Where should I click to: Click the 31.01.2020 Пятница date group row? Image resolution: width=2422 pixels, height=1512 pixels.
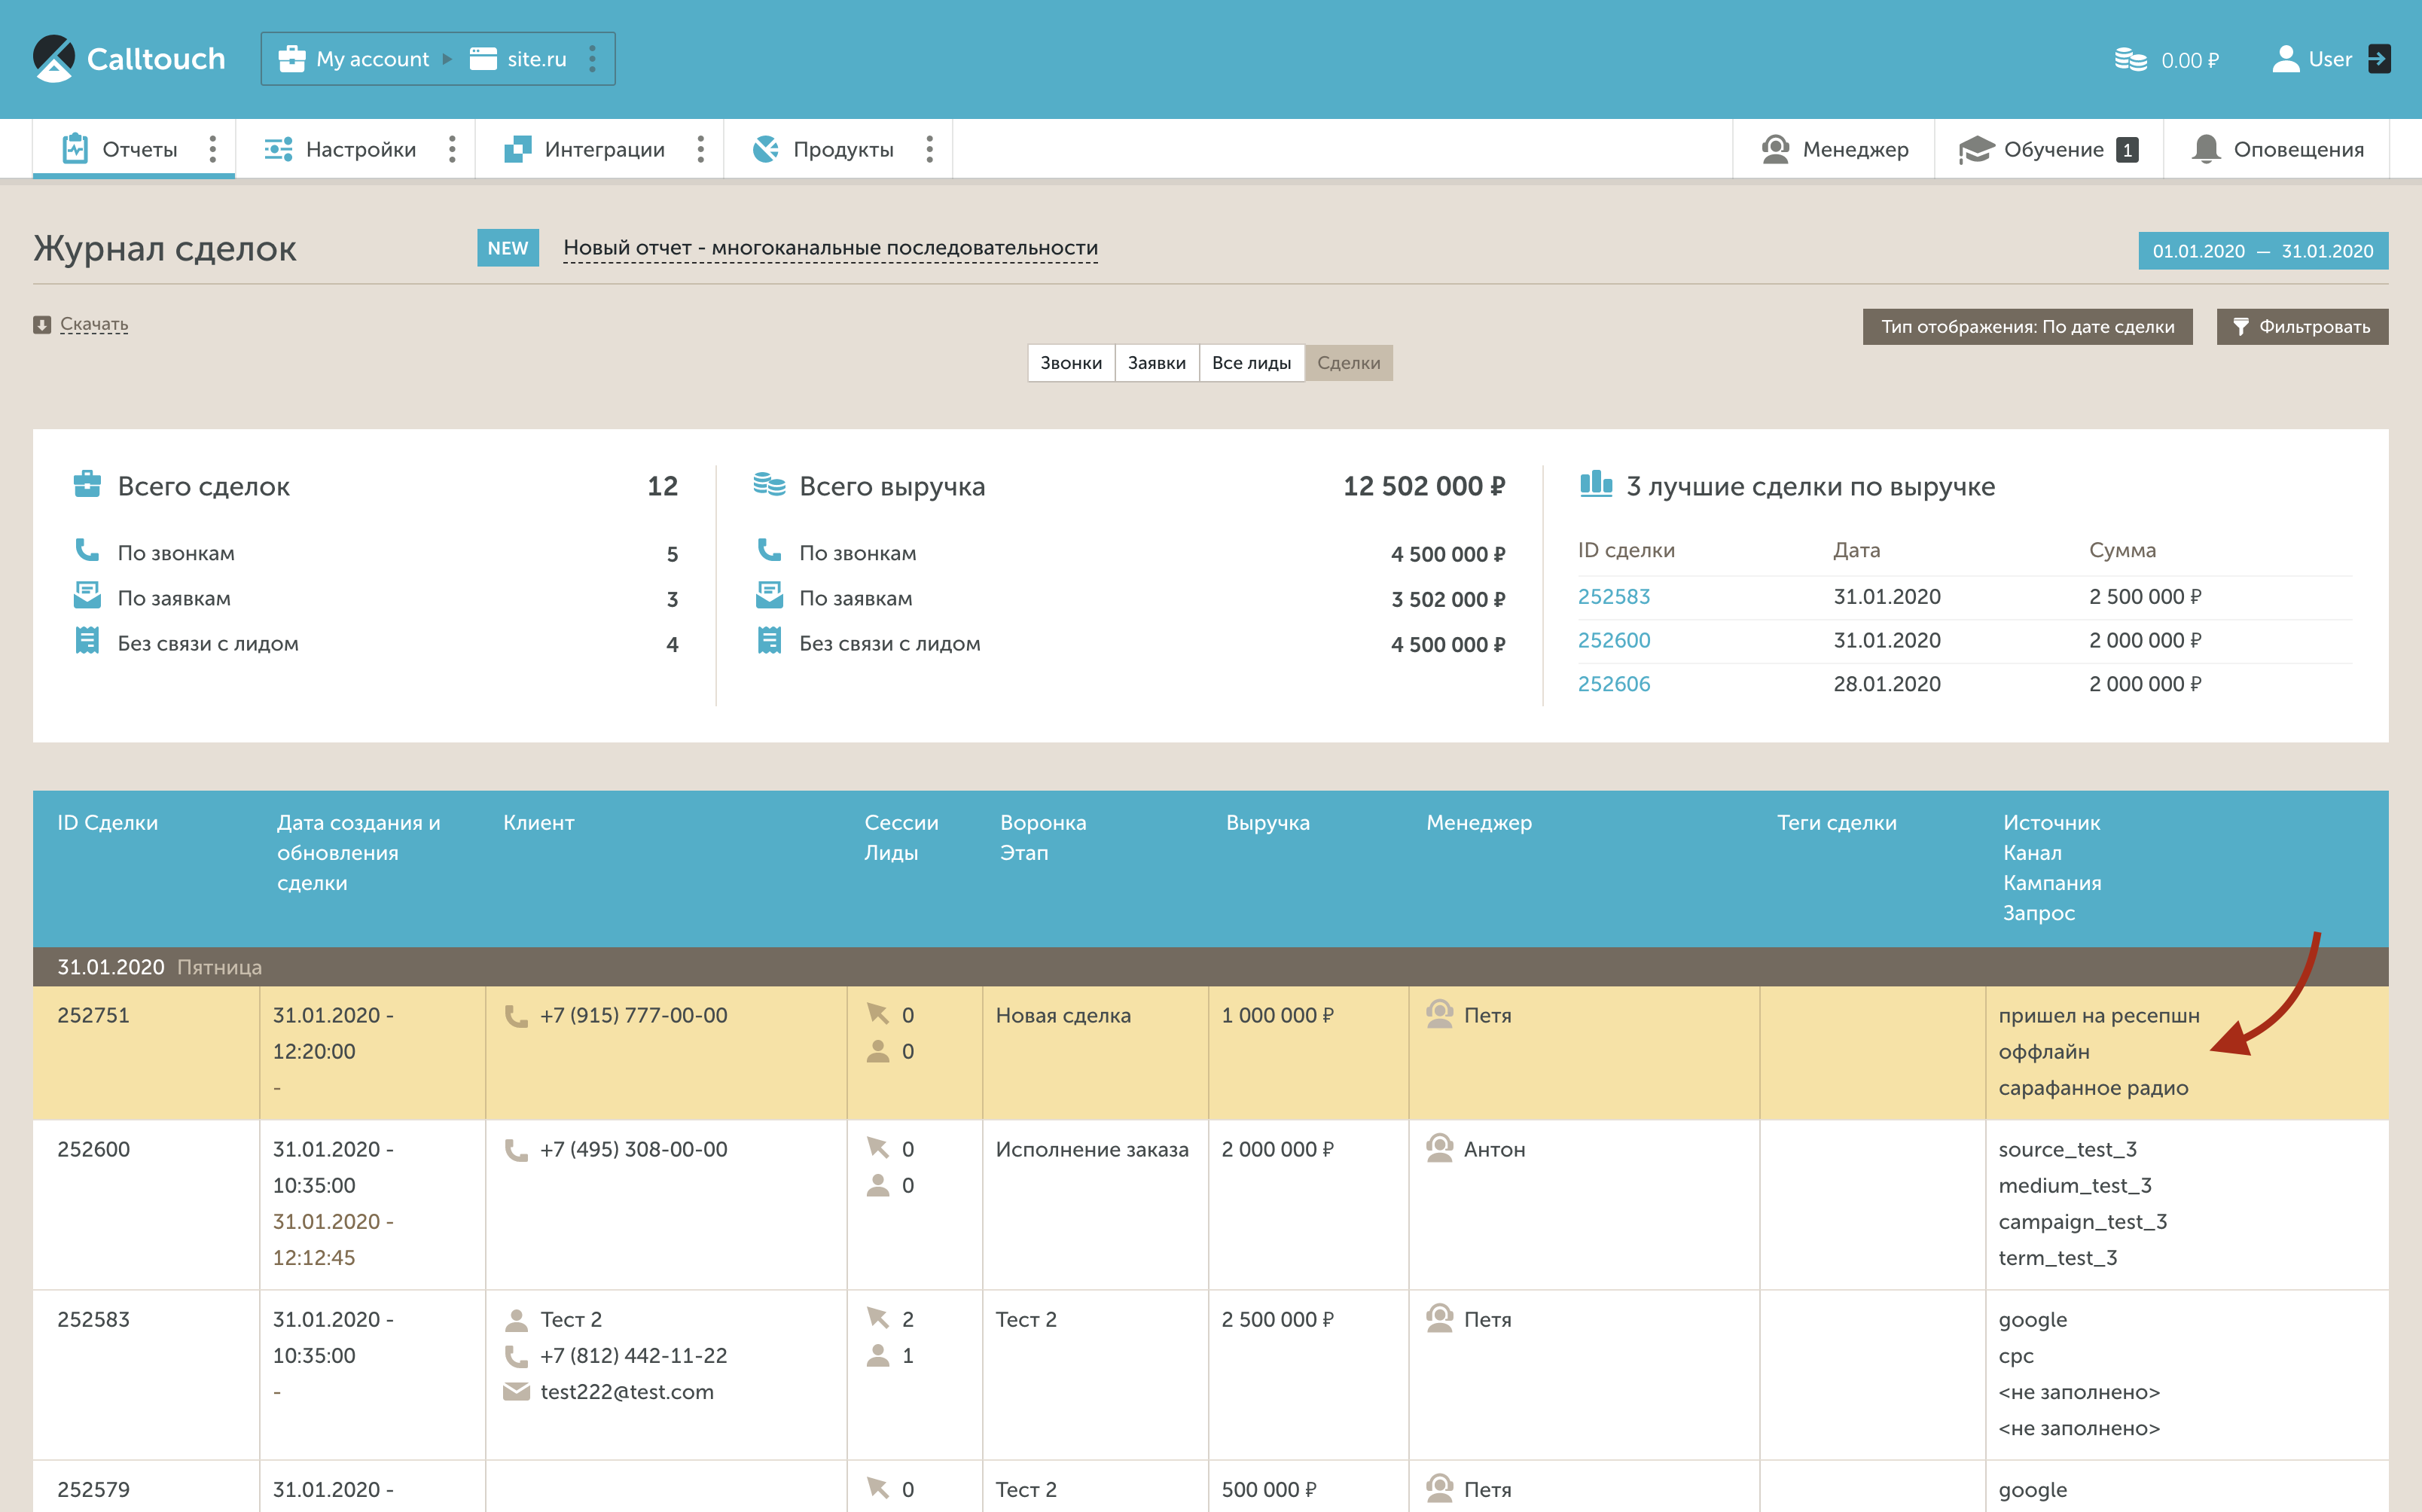coord(1210,967)
